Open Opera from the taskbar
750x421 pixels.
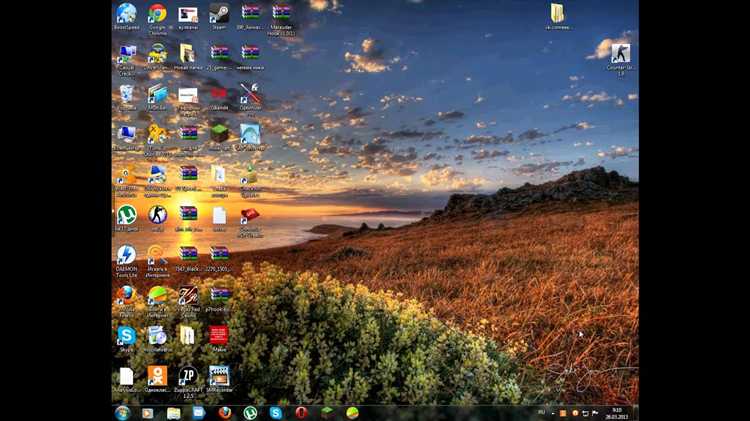301,413
